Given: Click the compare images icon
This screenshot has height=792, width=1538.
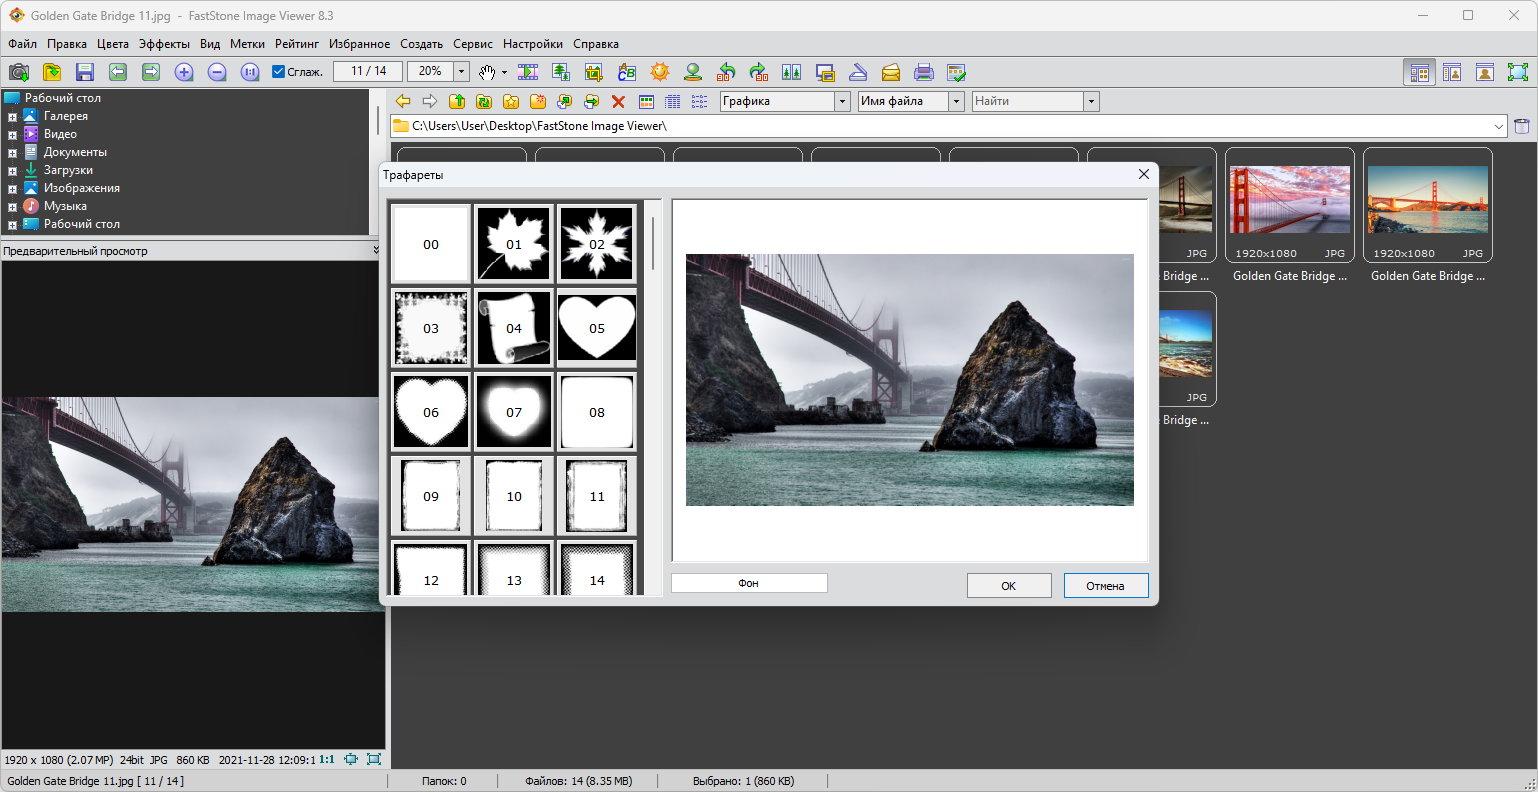Looking at the screenshot, I should click(x=791, y=72).
